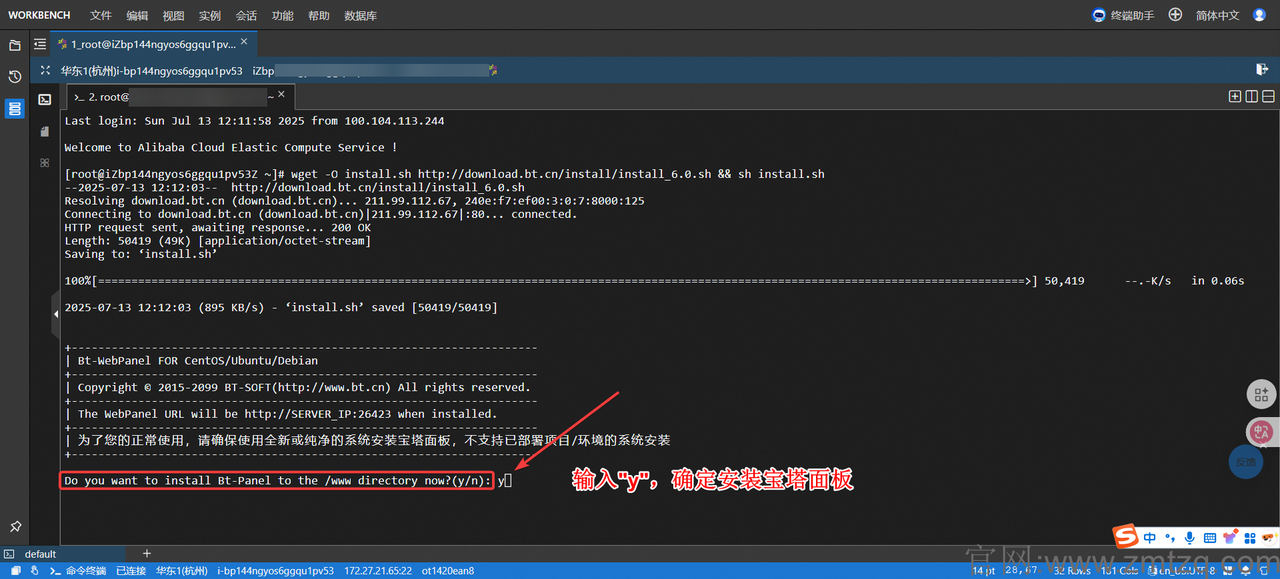Click the exit session icon at right

(x=1261, y=69)
